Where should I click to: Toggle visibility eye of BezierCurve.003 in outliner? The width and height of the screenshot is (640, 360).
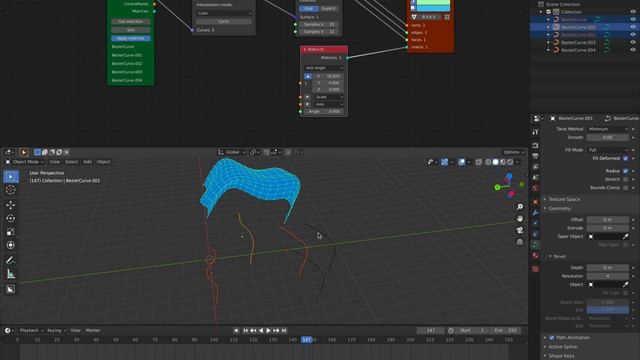point(633,42)
